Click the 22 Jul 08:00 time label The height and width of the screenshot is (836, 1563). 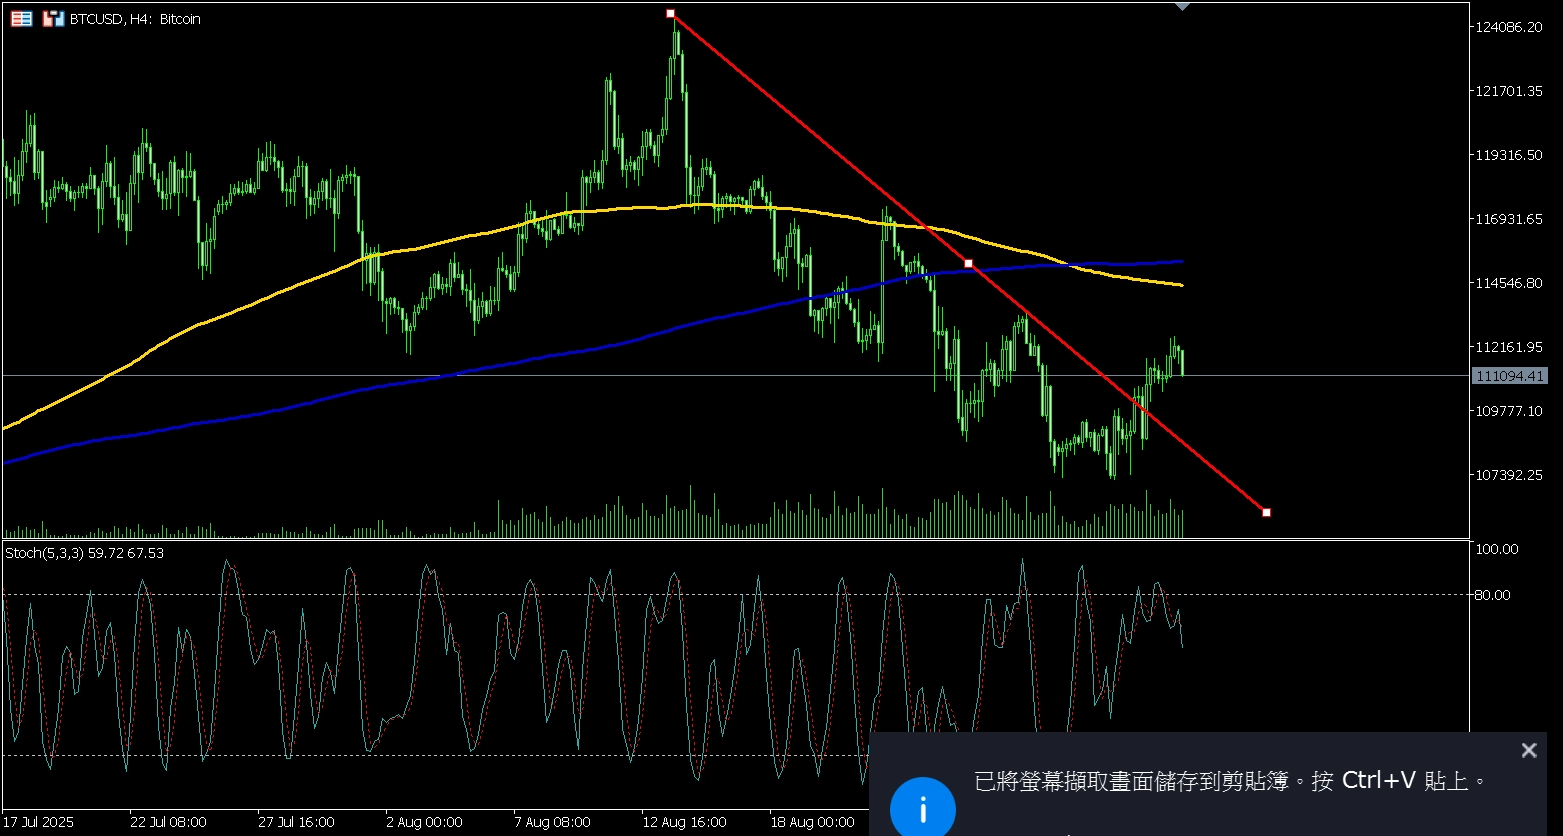click(x=168, y=822)
